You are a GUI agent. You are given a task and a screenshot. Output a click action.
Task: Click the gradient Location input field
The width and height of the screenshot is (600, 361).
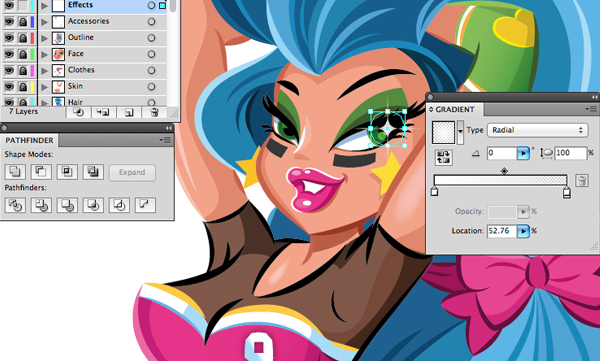coord(501,231)
